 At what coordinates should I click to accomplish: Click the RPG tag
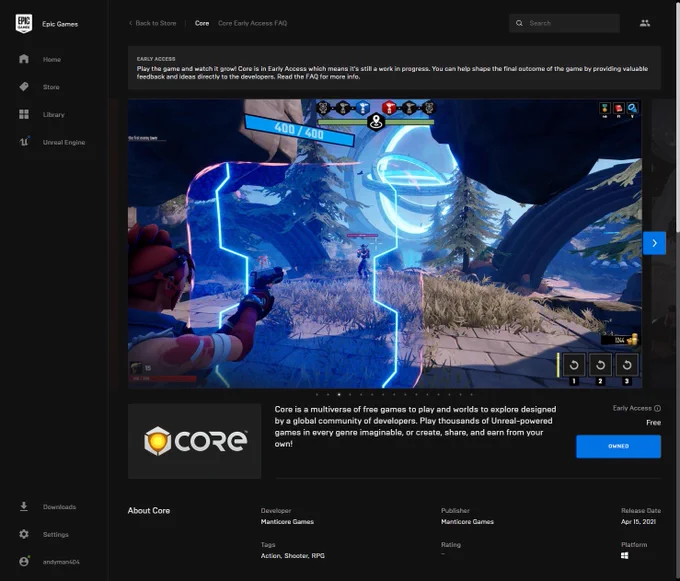(x=318, y=555)
